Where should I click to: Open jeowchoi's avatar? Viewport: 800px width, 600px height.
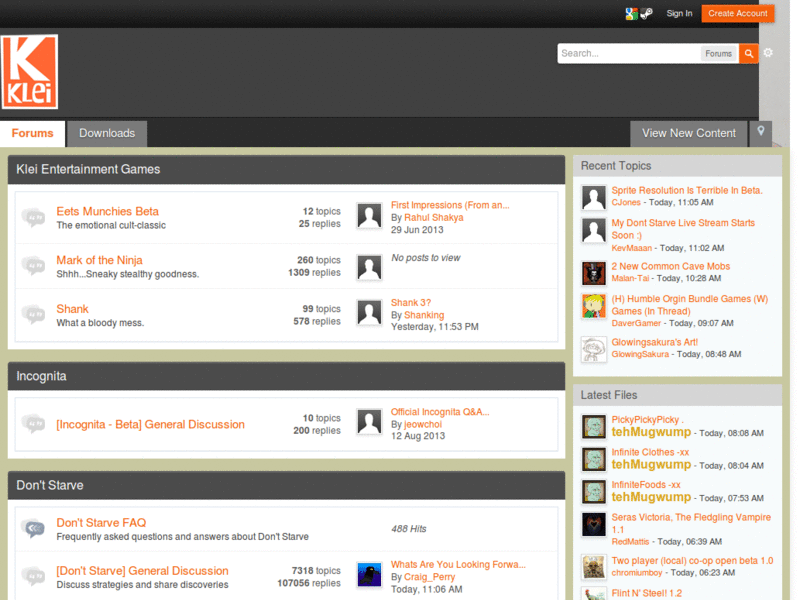coord(369,422)
